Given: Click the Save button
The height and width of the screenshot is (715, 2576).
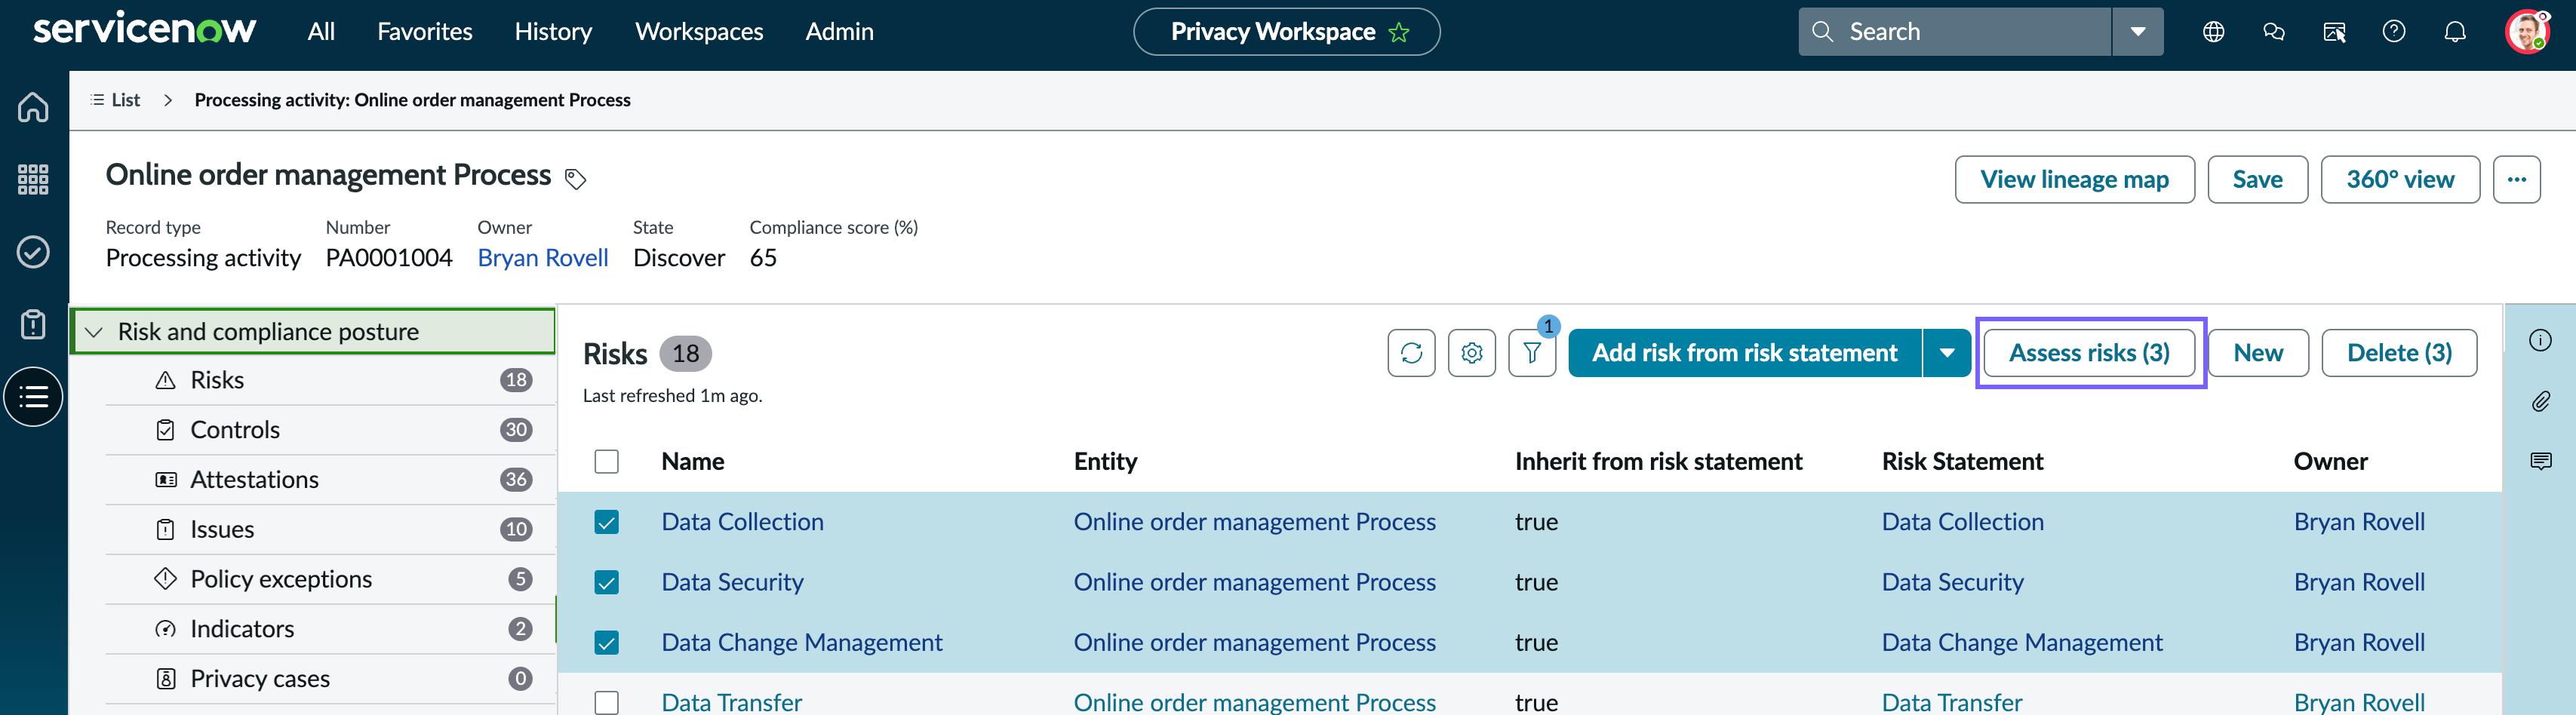Looking at the screenshot, I should coord(2257,179).
